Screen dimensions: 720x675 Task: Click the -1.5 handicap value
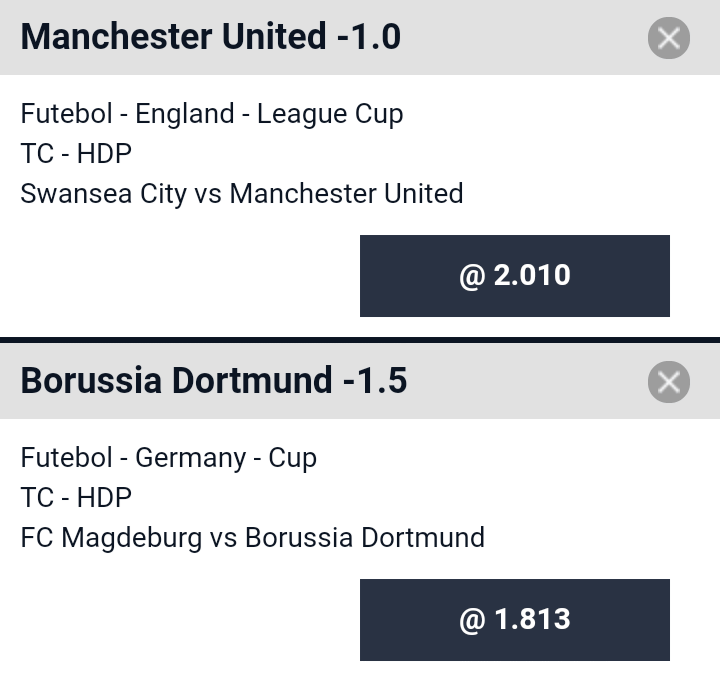click(x=375, y=381)
